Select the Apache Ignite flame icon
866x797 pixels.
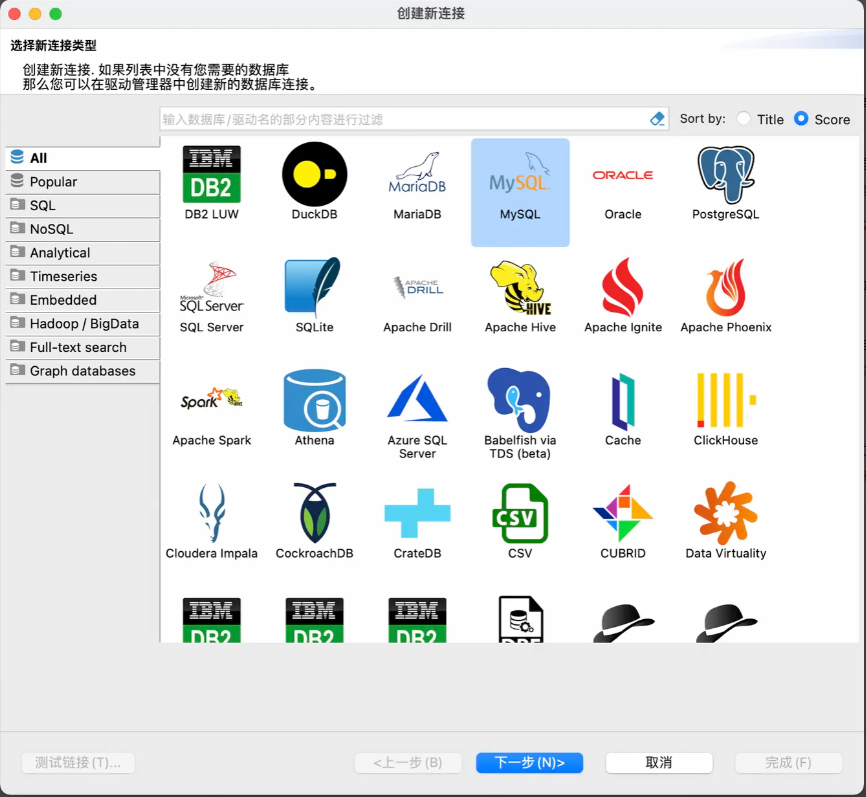622,287
